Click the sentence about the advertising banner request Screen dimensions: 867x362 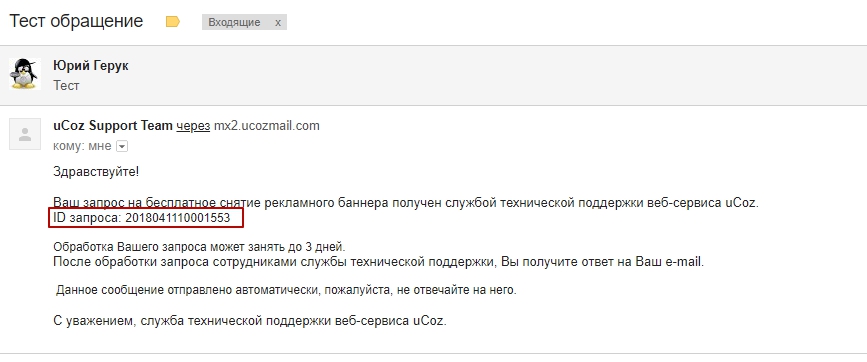point(406,203)
